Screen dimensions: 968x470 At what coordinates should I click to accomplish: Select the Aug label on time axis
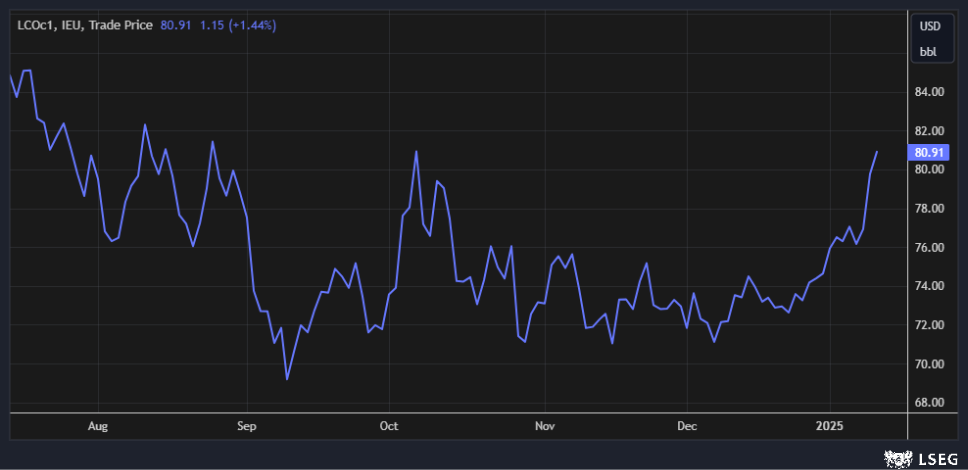pyautogui.click(x=97, y=426)
